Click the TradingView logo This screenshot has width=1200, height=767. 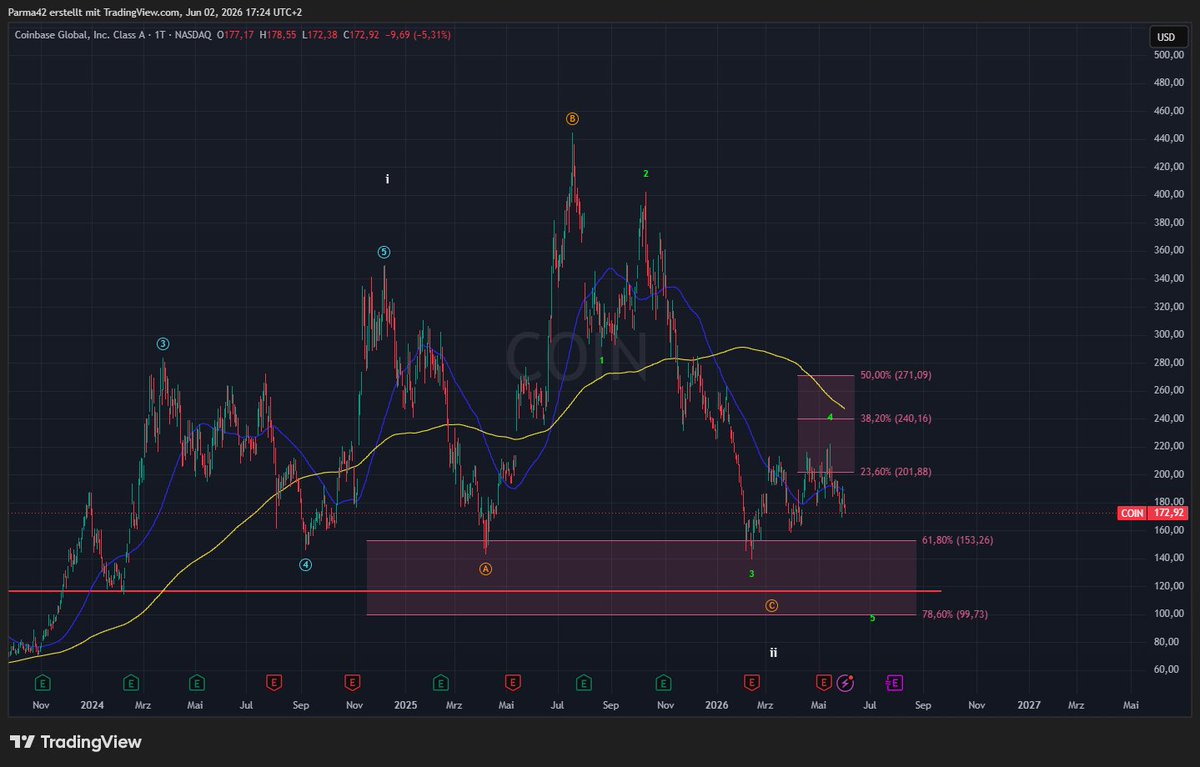(76, 742)
